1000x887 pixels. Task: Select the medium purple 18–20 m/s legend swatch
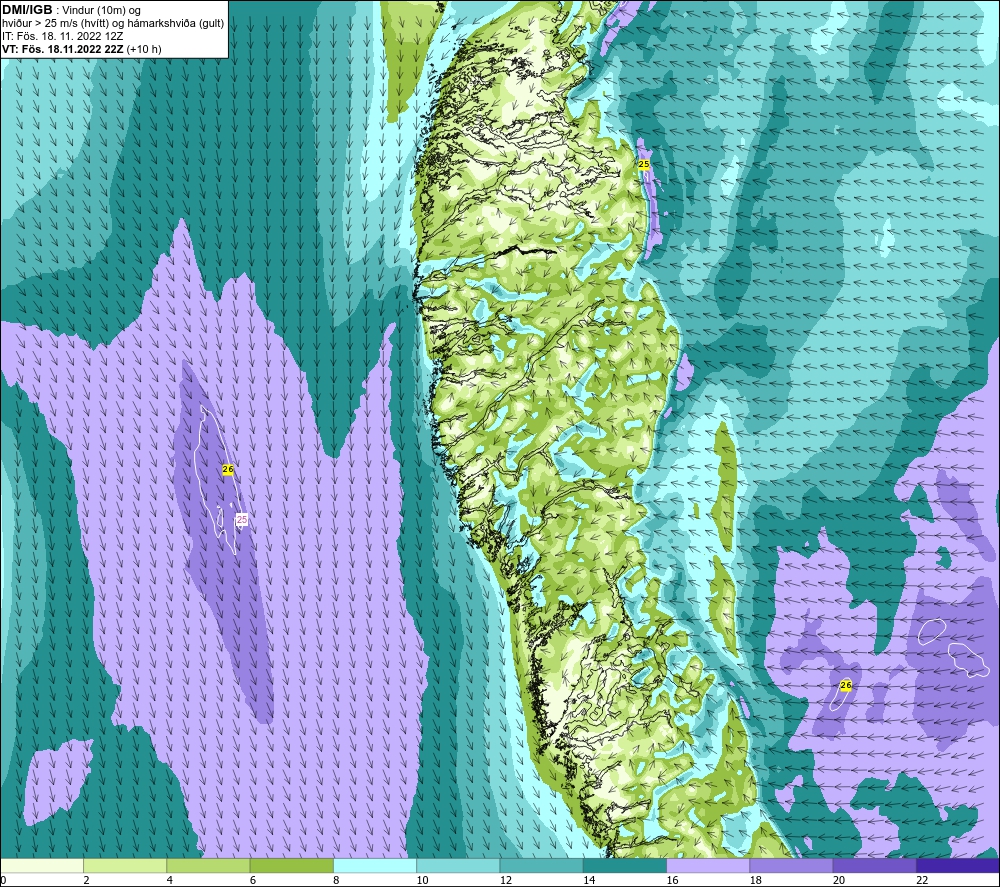791,866
